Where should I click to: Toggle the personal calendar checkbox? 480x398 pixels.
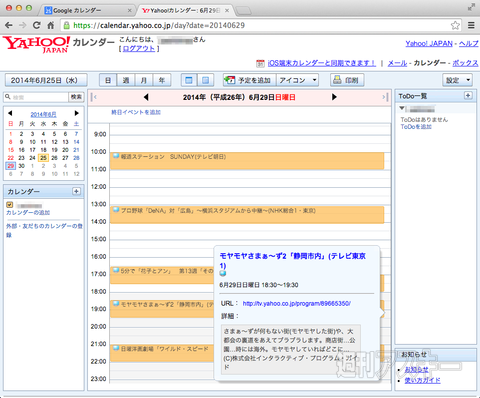[x=9, y=205]
